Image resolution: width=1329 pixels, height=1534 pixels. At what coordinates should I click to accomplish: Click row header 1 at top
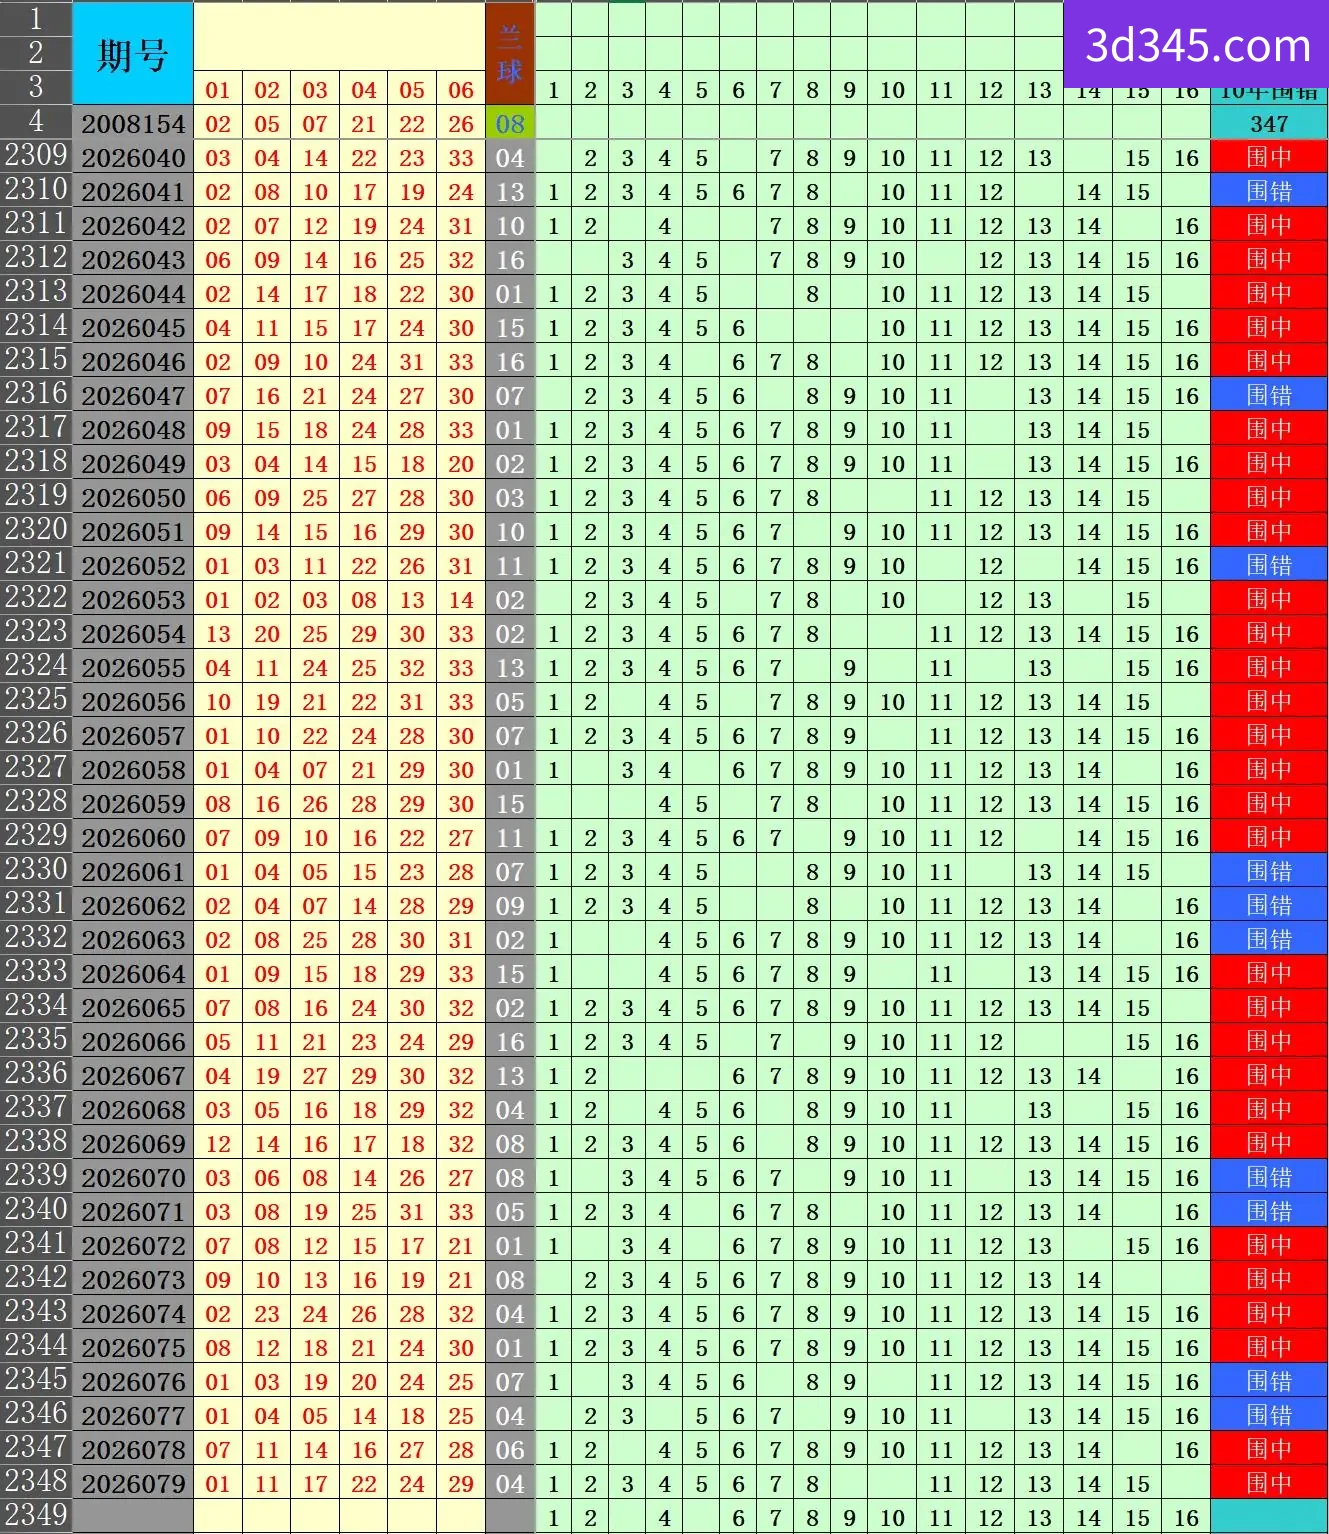pyautogui.click(x=36, y=18)
